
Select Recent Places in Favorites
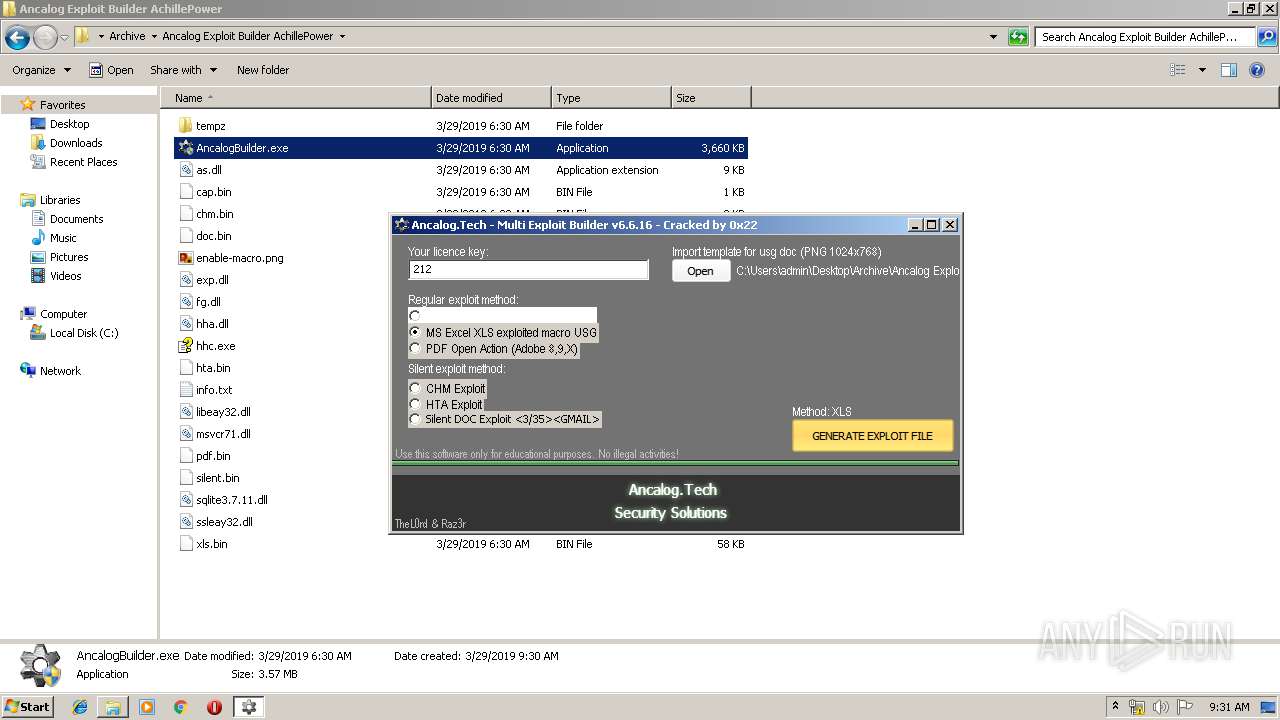click(x=84, y=162)
